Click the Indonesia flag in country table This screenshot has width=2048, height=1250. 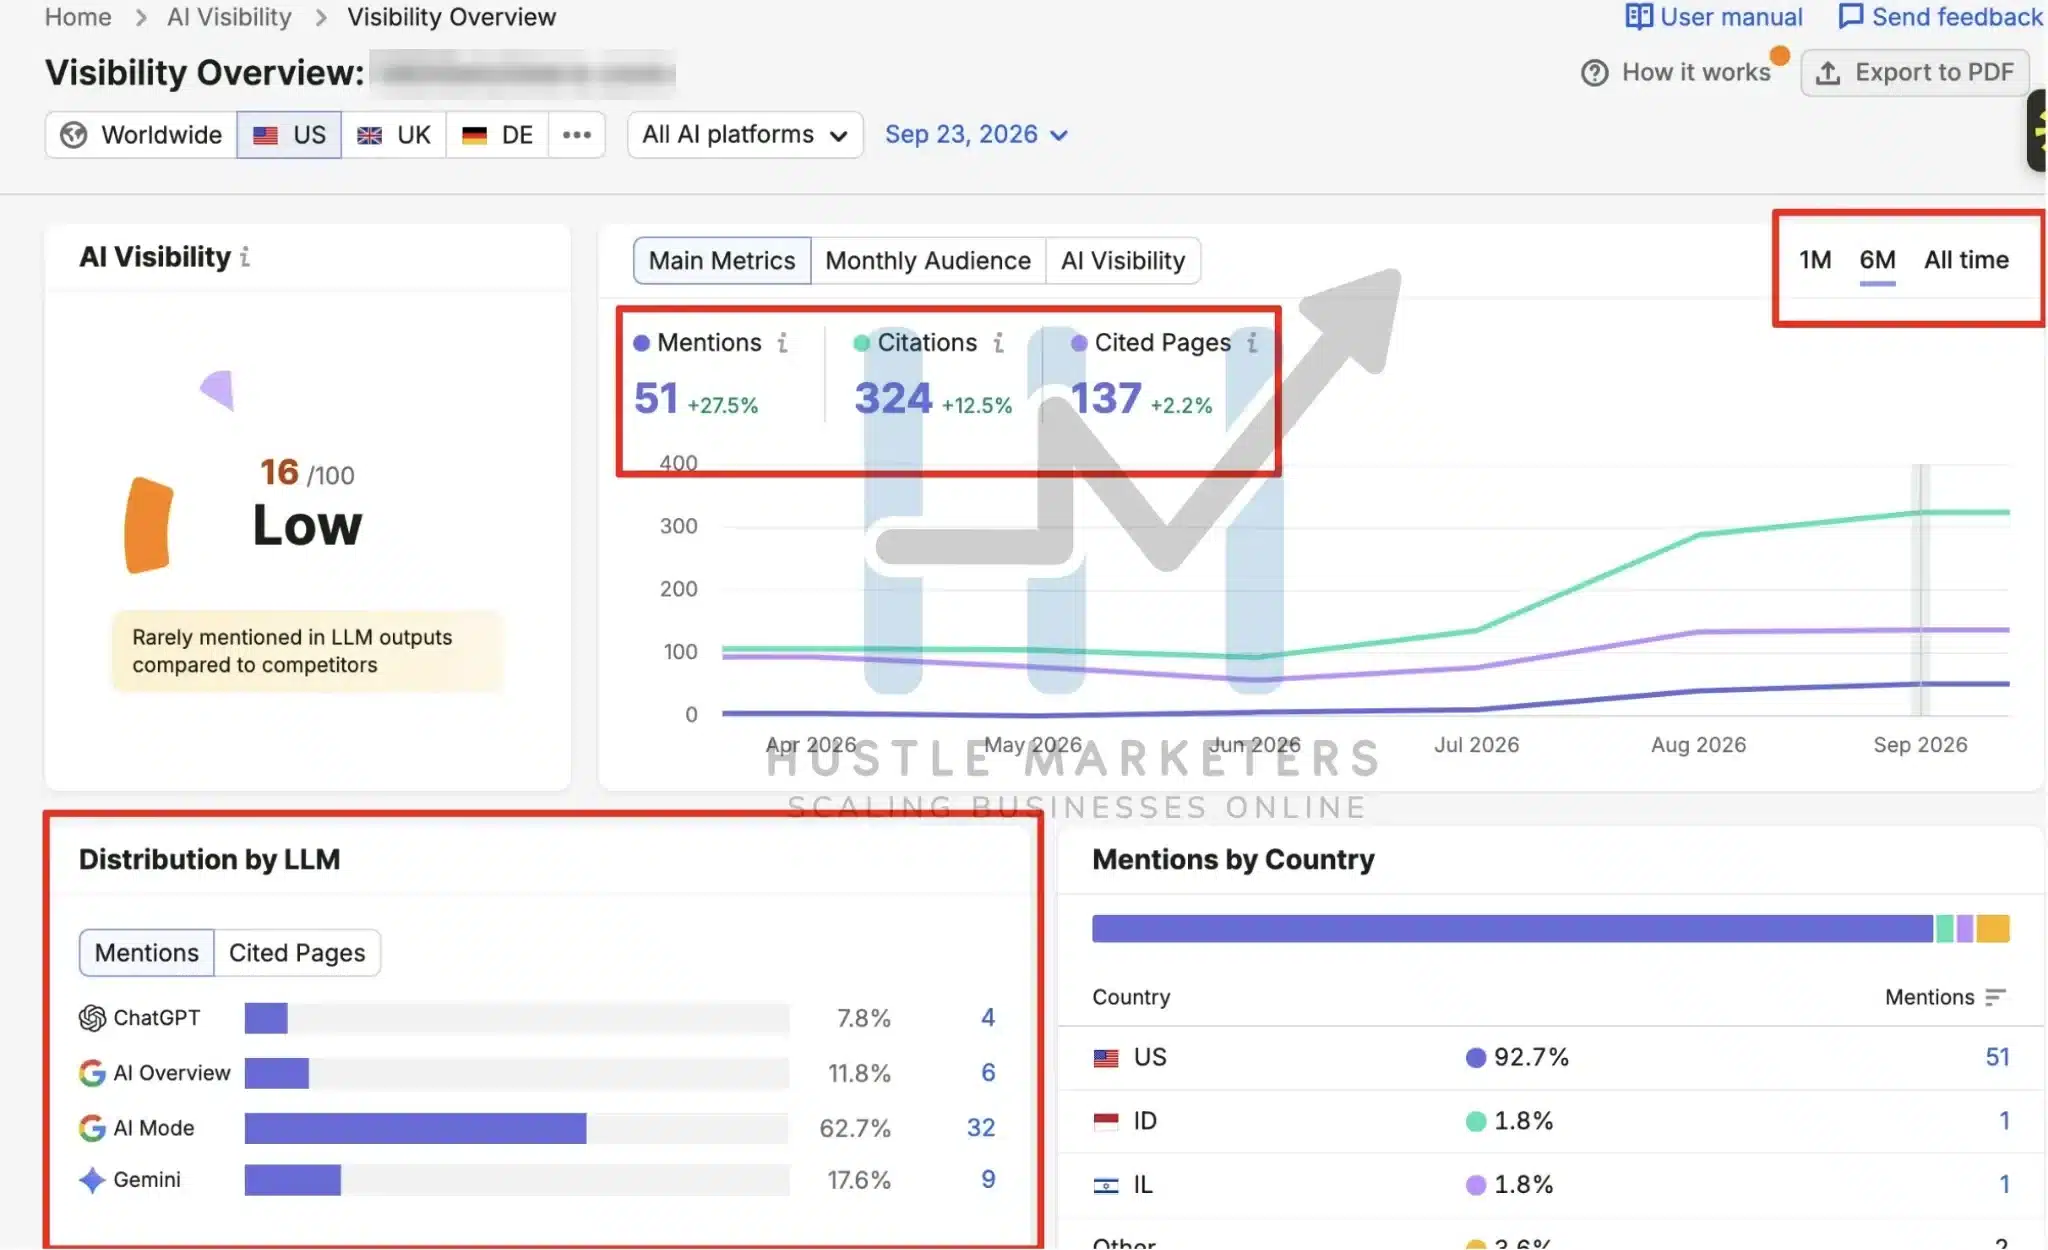(x=1106, y=1121)
